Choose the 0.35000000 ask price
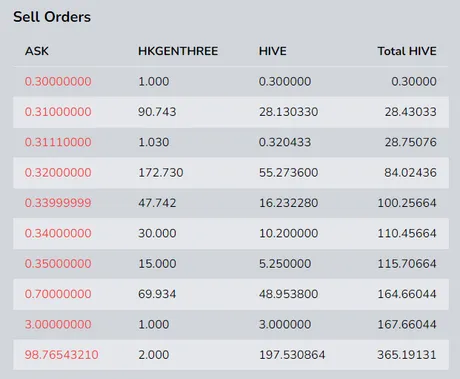460x379 pixels. pos(58,263)
